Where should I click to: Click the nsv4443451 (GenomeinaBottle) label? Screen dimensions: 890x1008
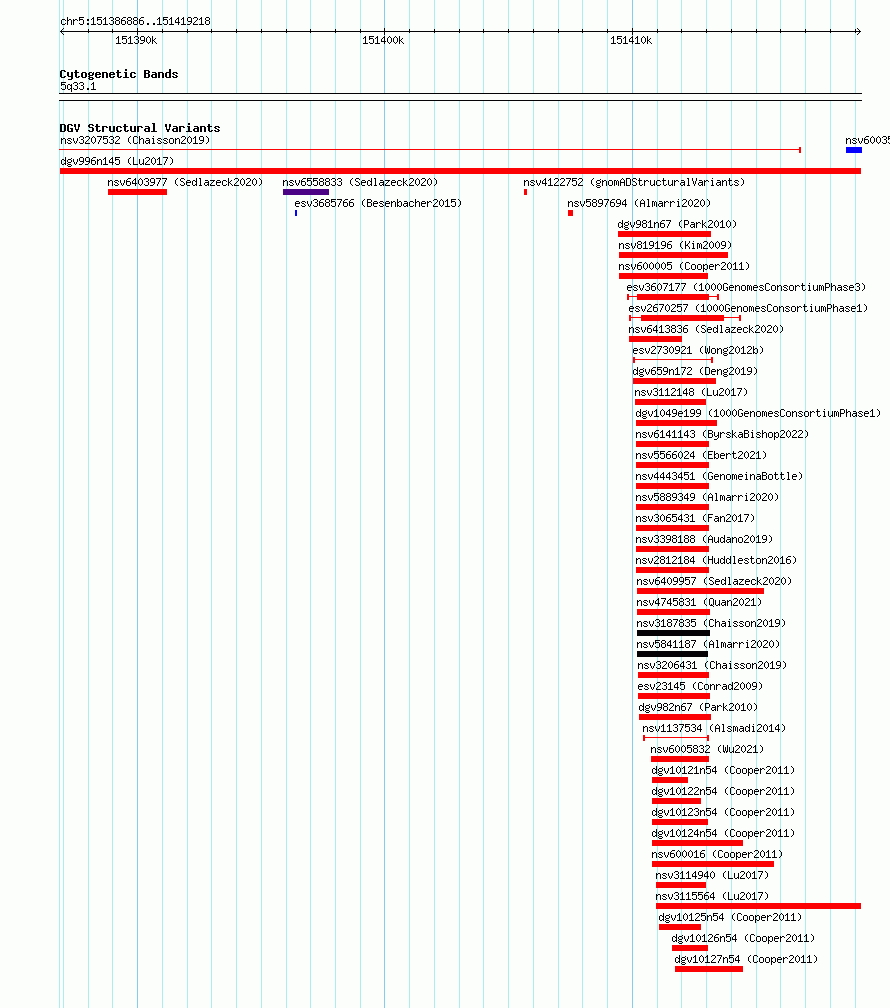click(720, 476)
